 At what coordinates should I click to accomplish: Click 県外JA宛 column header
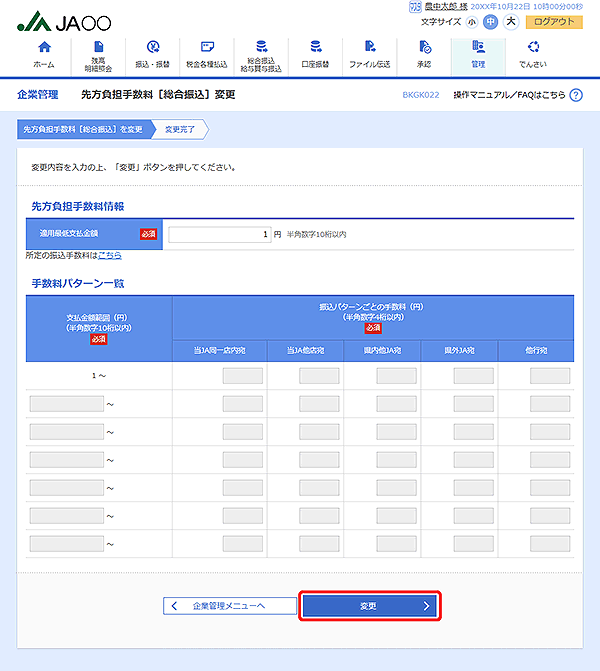click(x=459, y=350)
